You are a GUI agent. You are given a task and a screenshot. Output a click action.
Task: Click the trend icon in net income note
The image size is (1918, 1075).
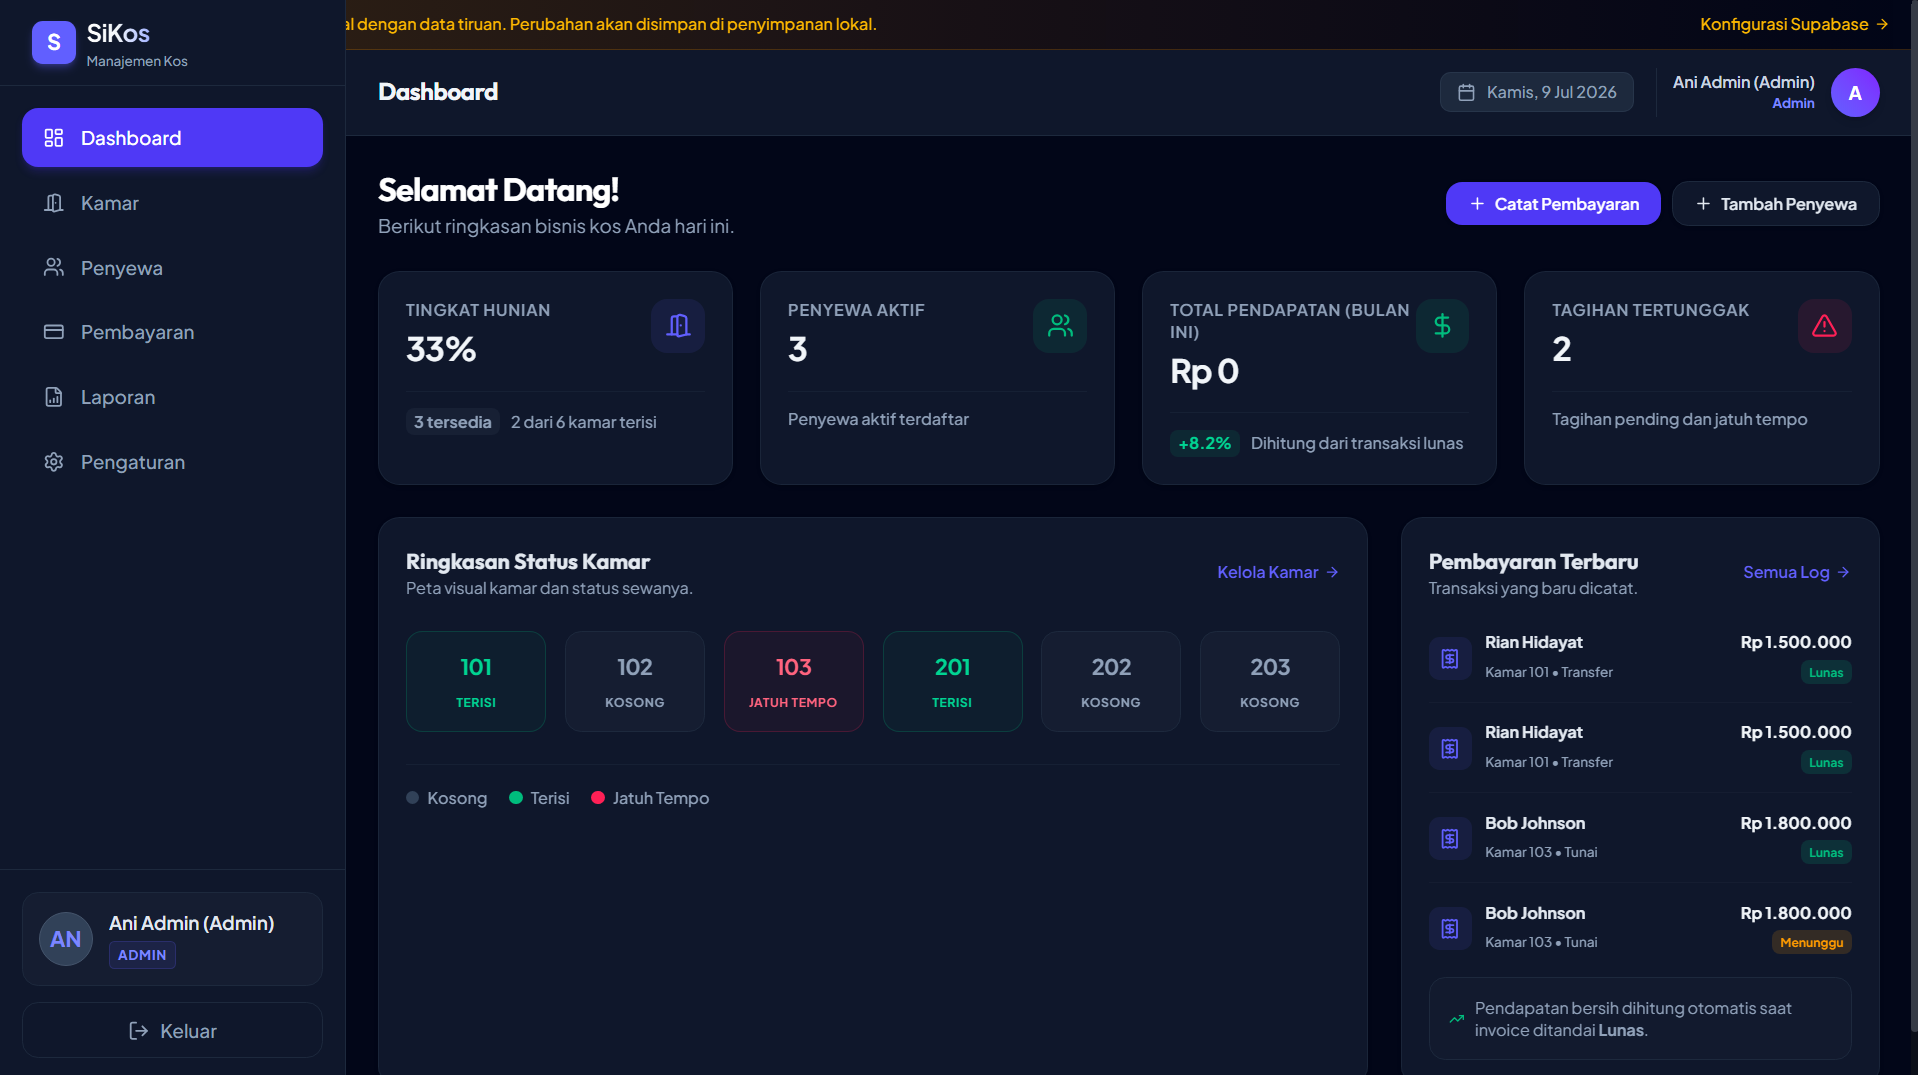pyautogui.click(x=1457, y=1019)
